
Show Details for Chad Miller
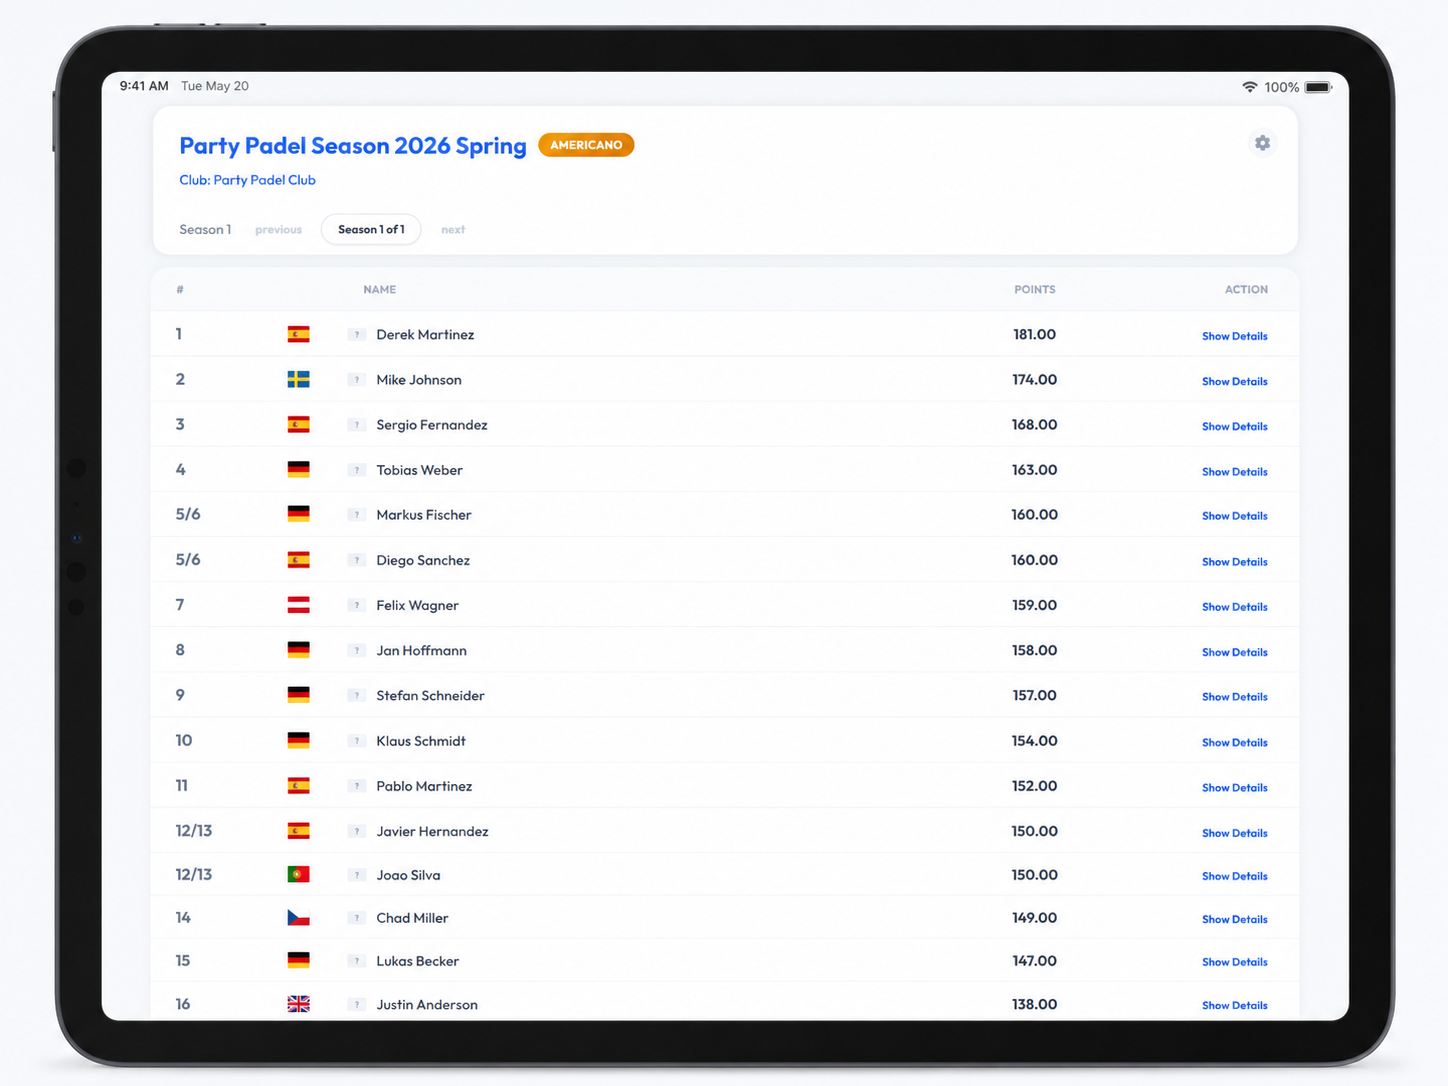(1234, 919)
